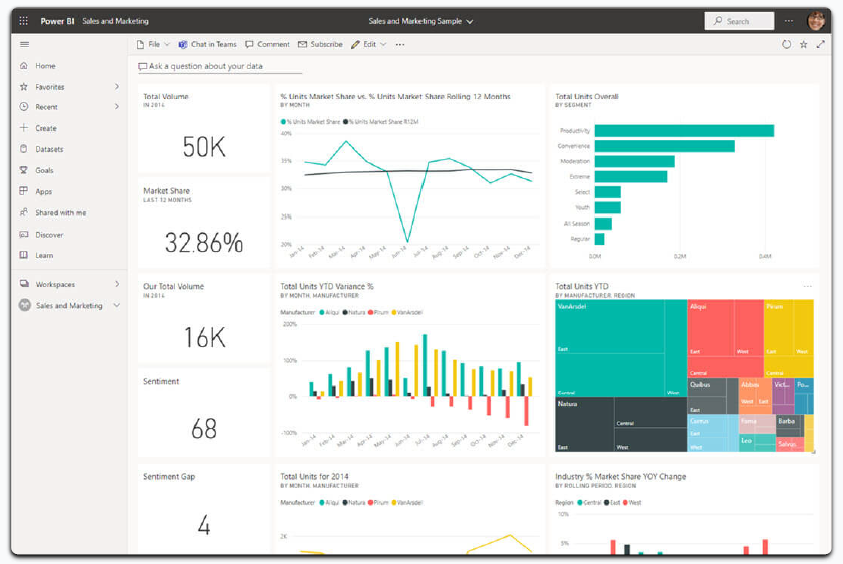Open Apps in the left navigation
Screen dimensions: 843x564
pyautogui.click(x=43, y=191)
